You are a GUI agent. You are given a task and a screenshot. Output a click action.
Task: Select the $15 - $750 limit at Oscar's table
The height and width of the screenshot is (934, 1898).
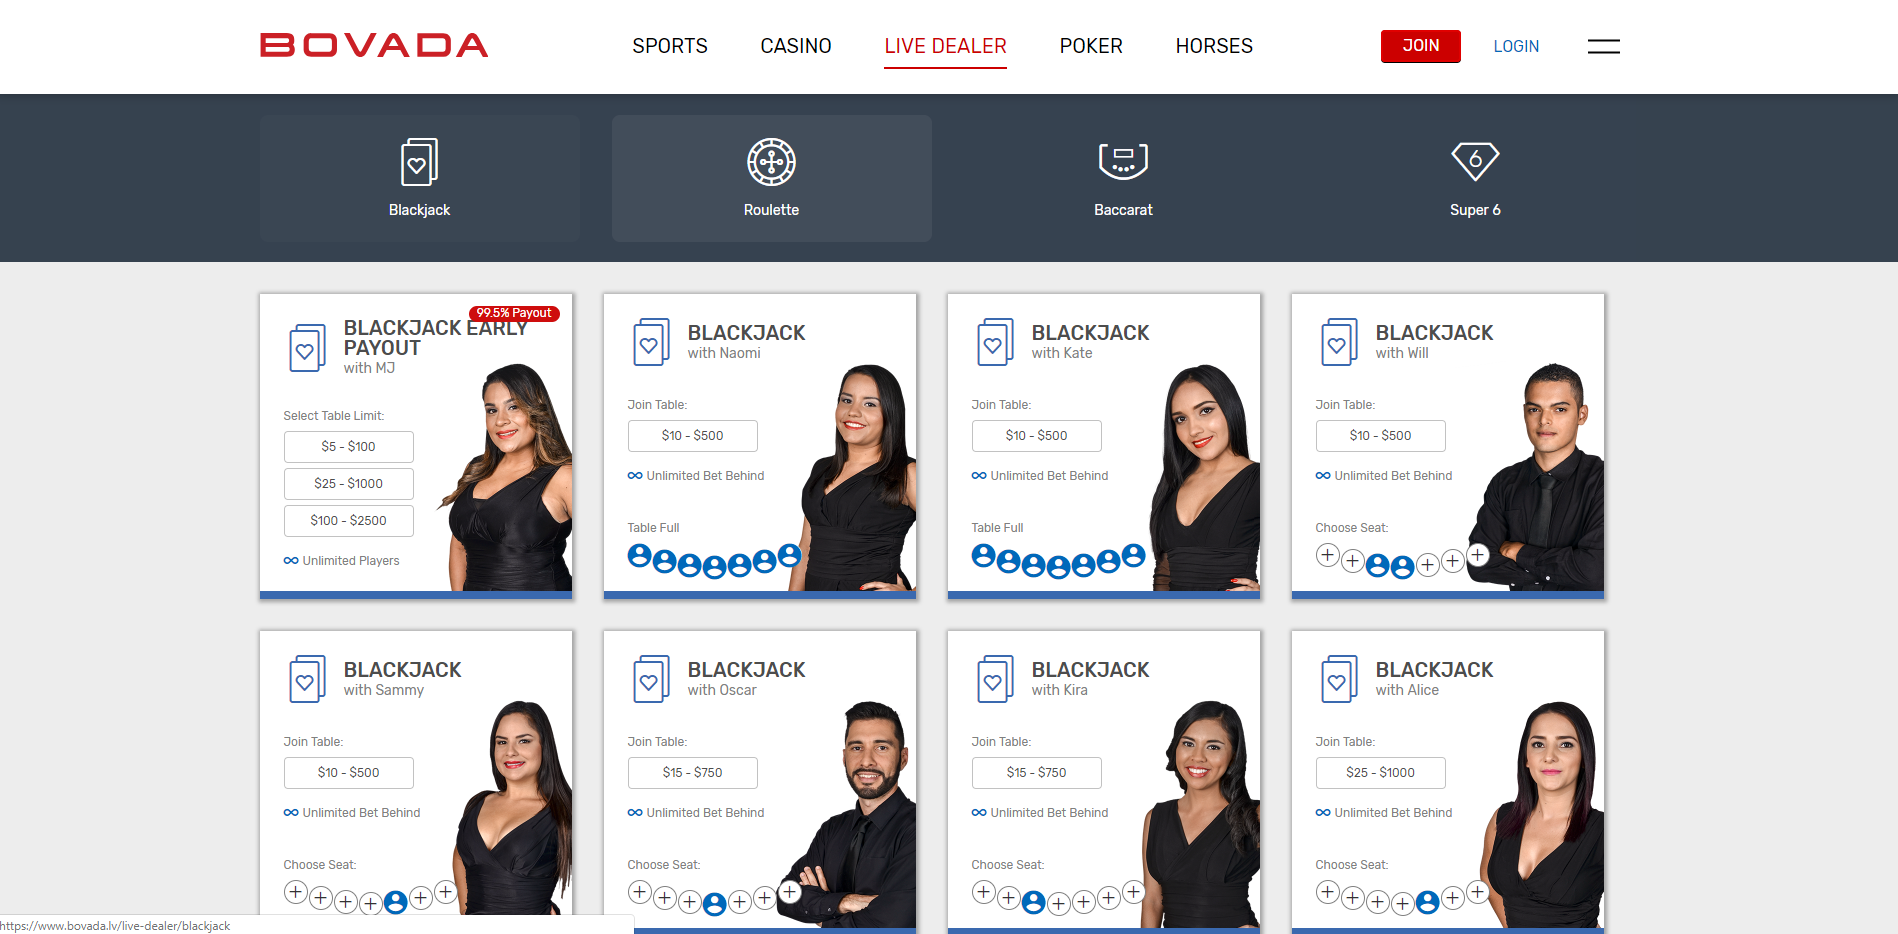click(x=692, y=772)
